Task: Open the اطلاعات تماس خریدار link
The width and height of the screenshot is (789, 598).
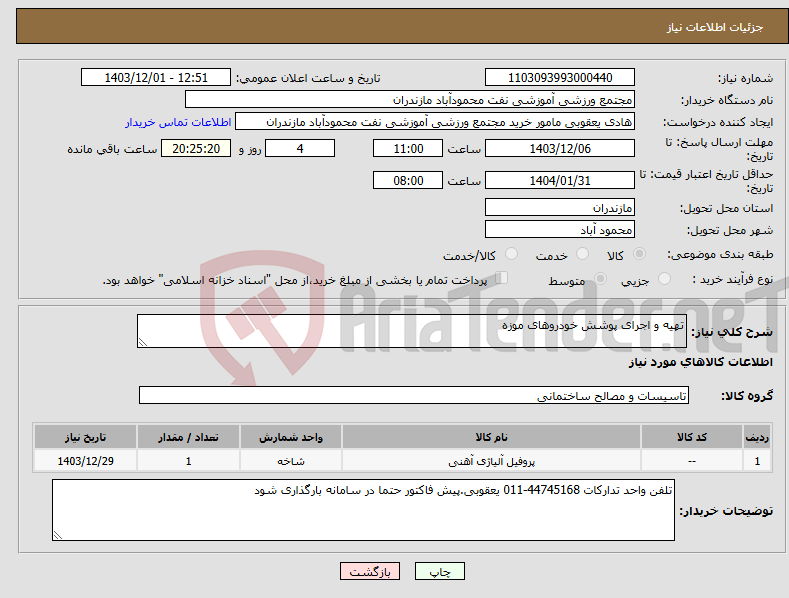Action: point(178,122)
